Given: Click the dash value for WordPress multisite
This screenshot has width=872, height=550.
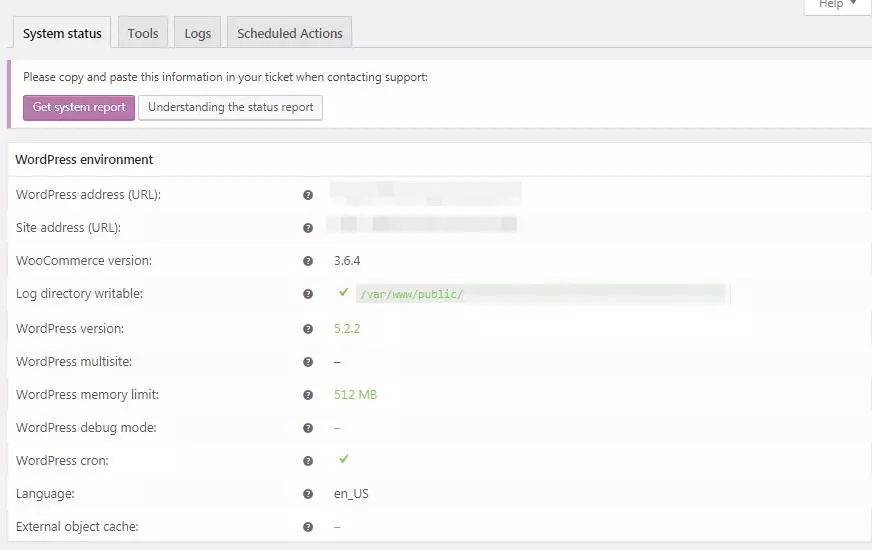Looking at the screenshot, I should [x=337, y=362].
